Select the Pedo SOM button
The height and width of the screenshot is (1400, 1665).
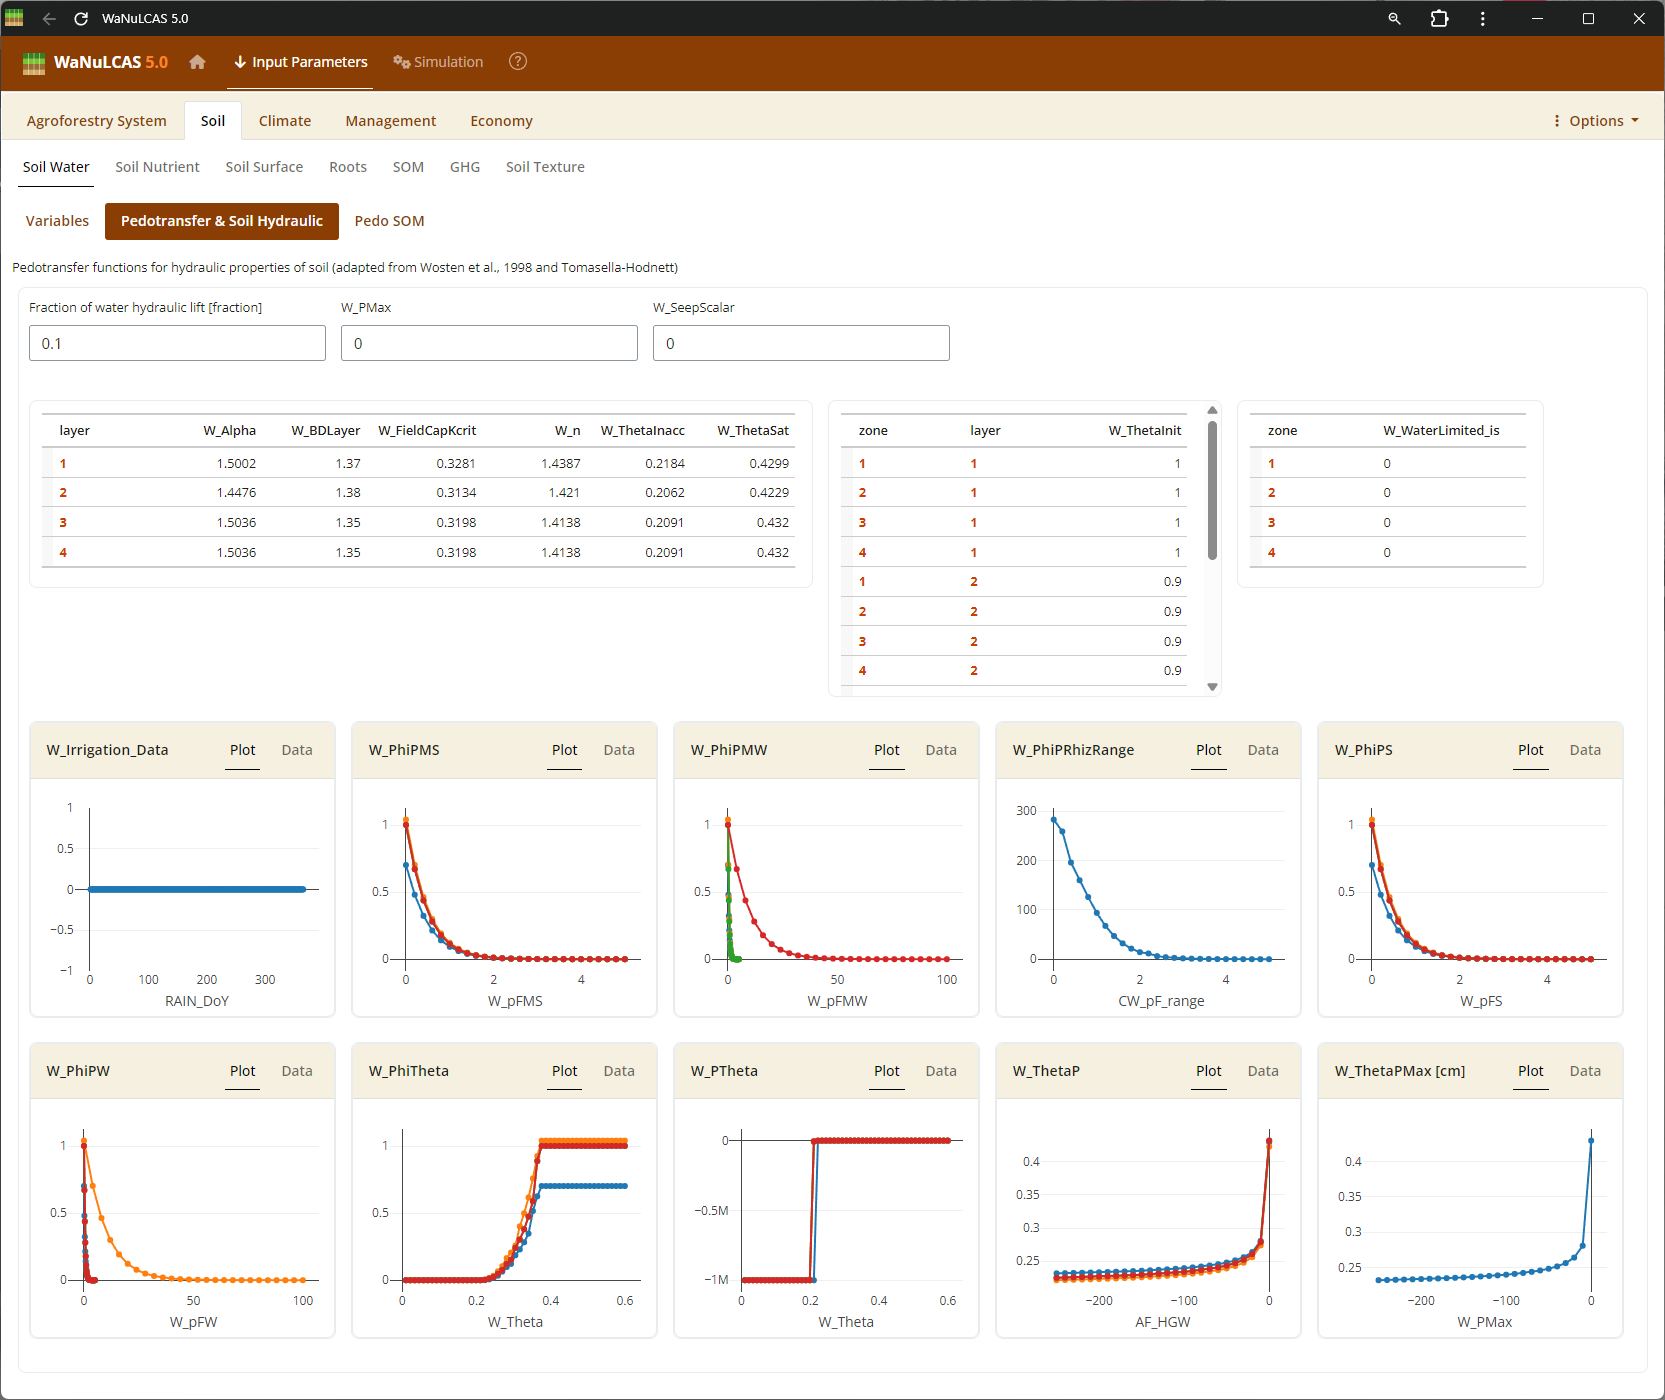pos(389,221)
